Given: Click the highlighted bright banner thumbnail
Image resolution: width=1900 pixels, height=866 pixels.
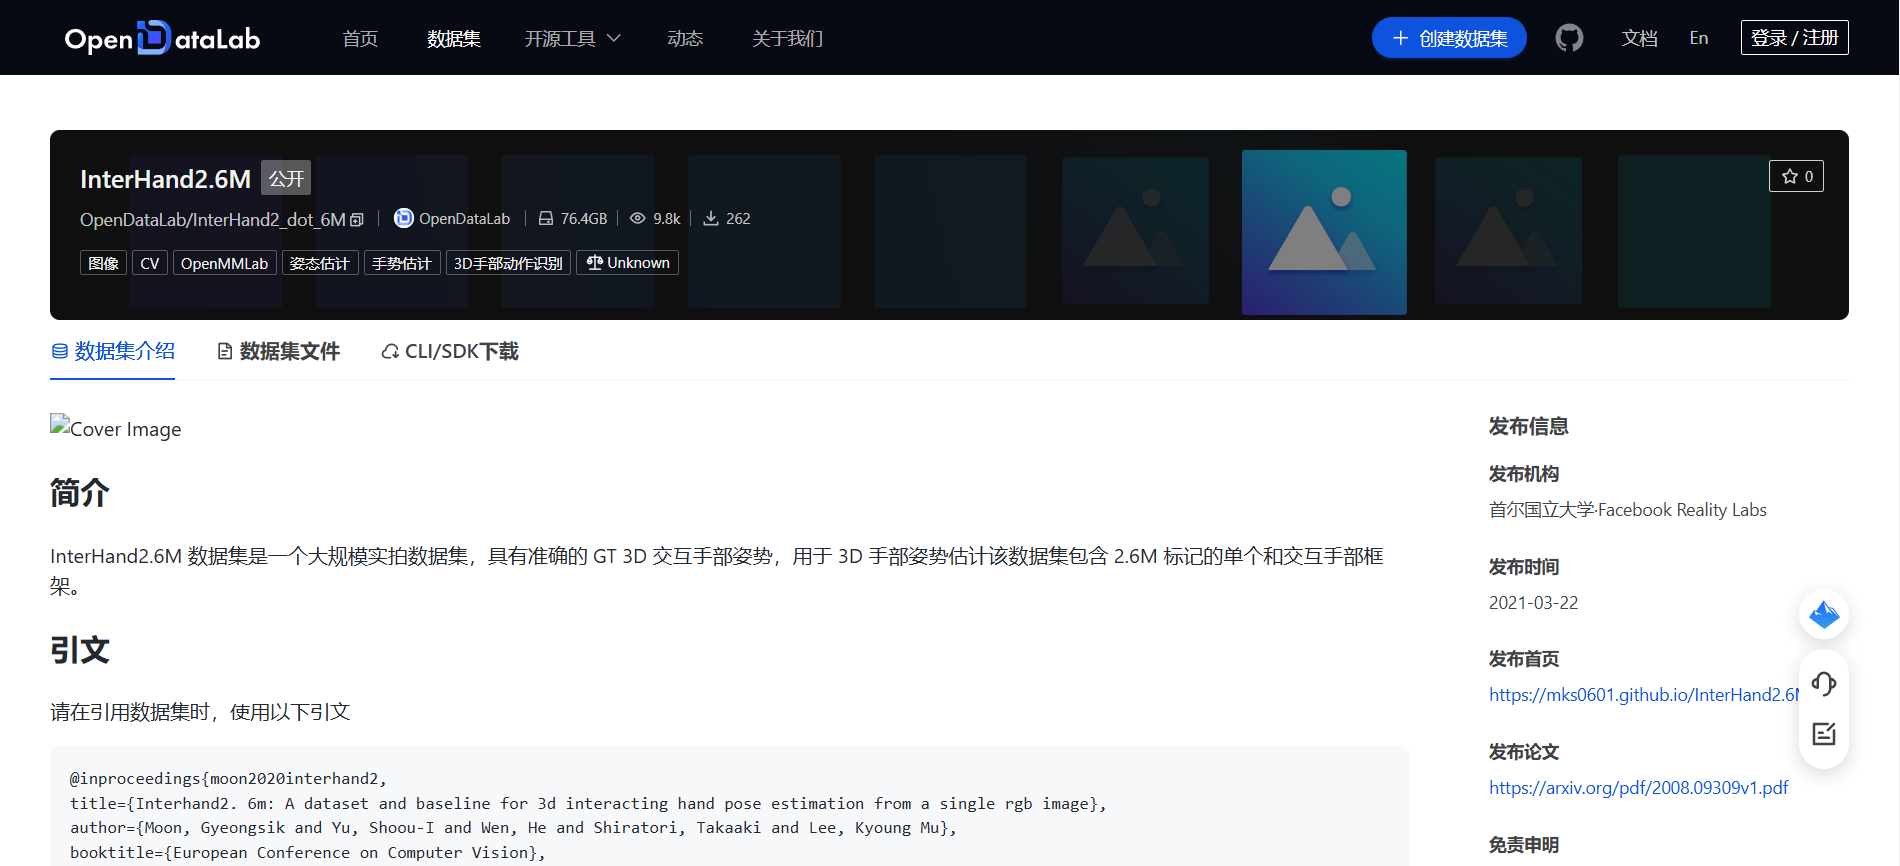Looking at the screenshot, I should coord(1324,232).
